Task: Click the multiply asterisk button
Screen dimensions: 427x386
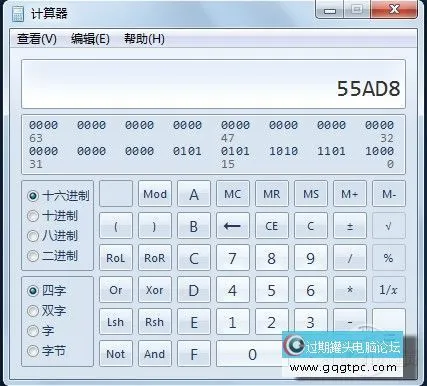Action: click(350, 290)
